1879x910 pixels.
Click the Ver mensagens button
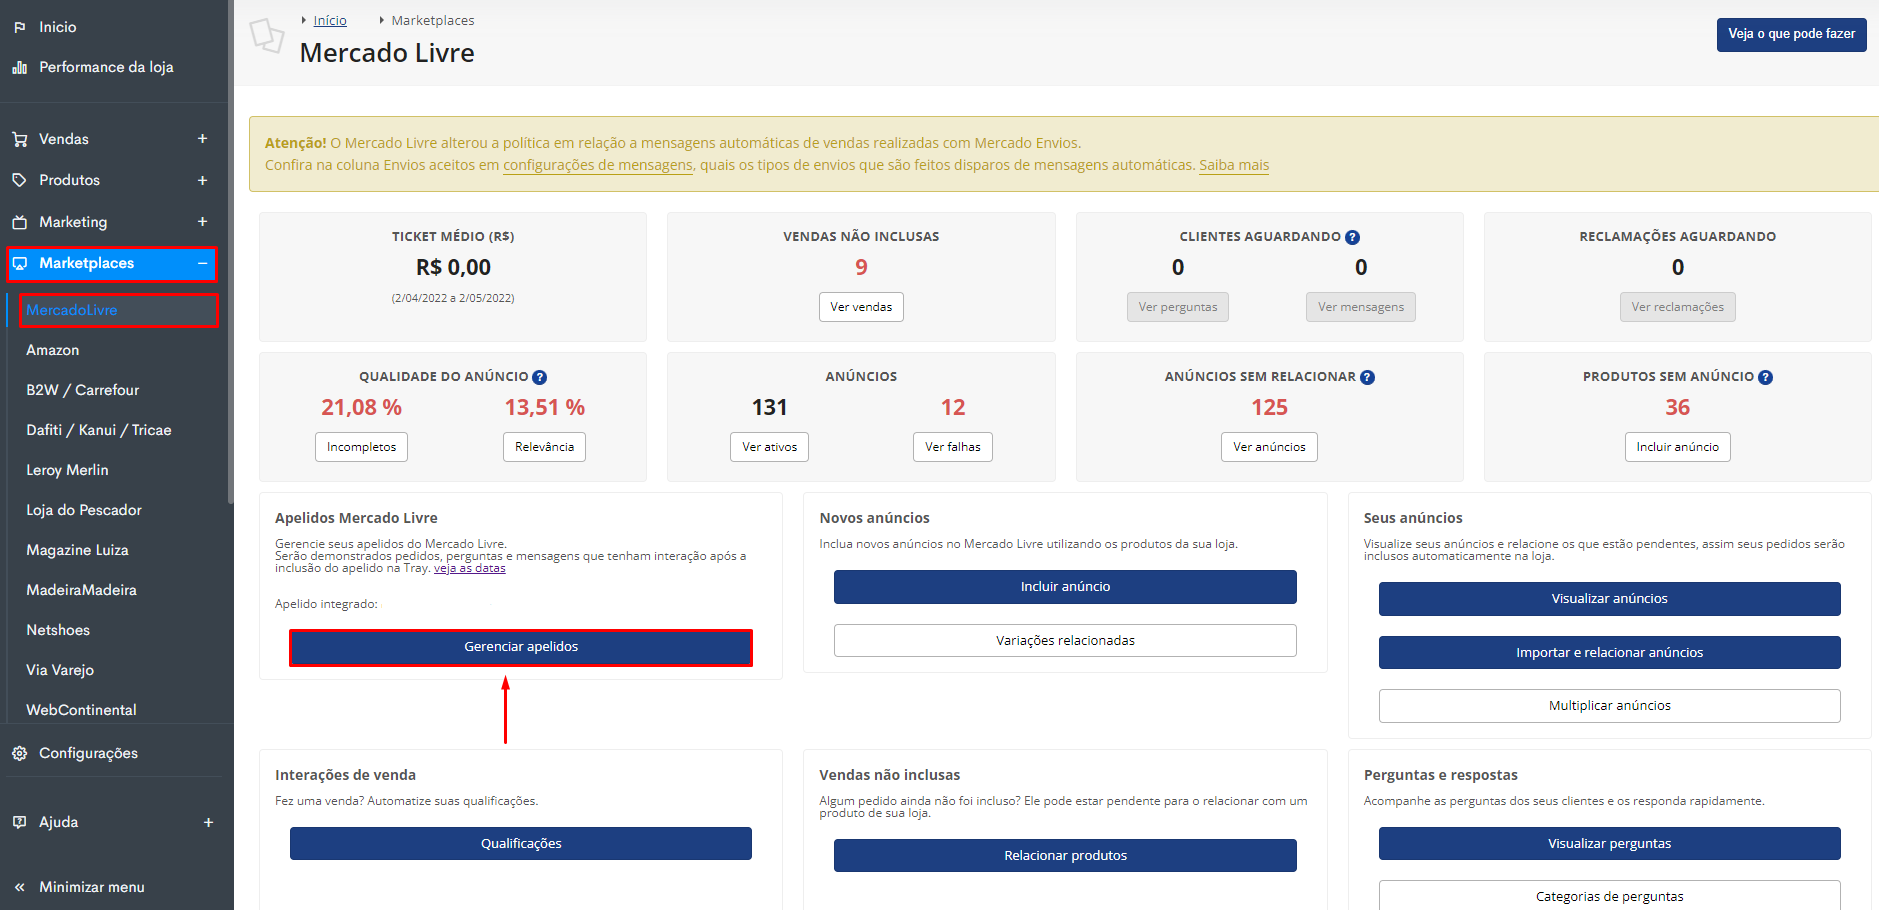[x=1361, y=307]
